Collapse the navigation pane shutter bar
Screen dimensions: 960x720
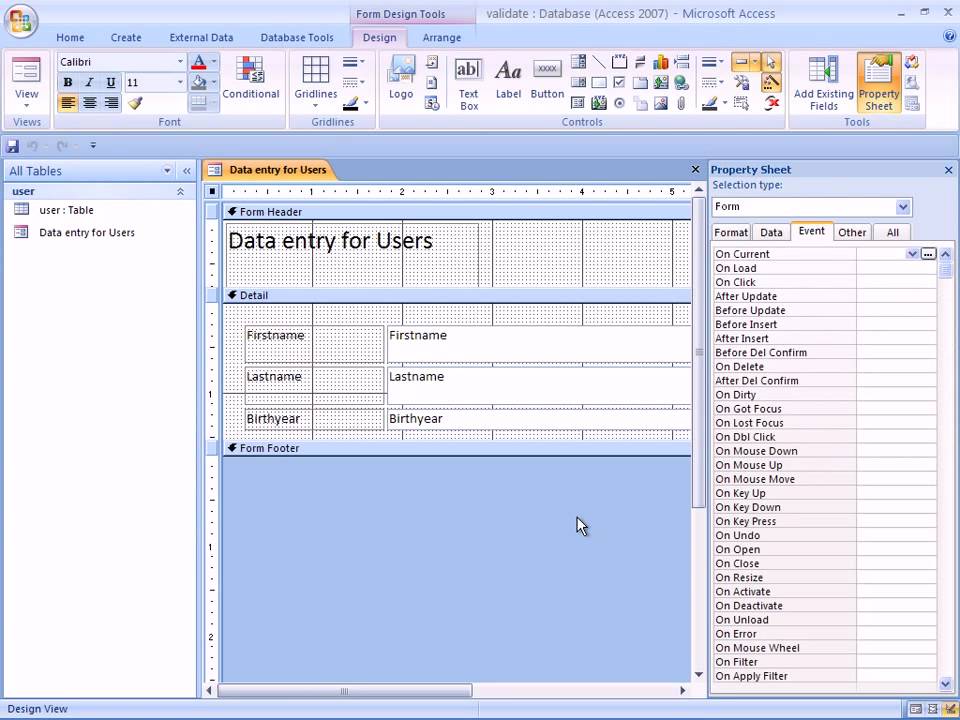click(187, 171)
